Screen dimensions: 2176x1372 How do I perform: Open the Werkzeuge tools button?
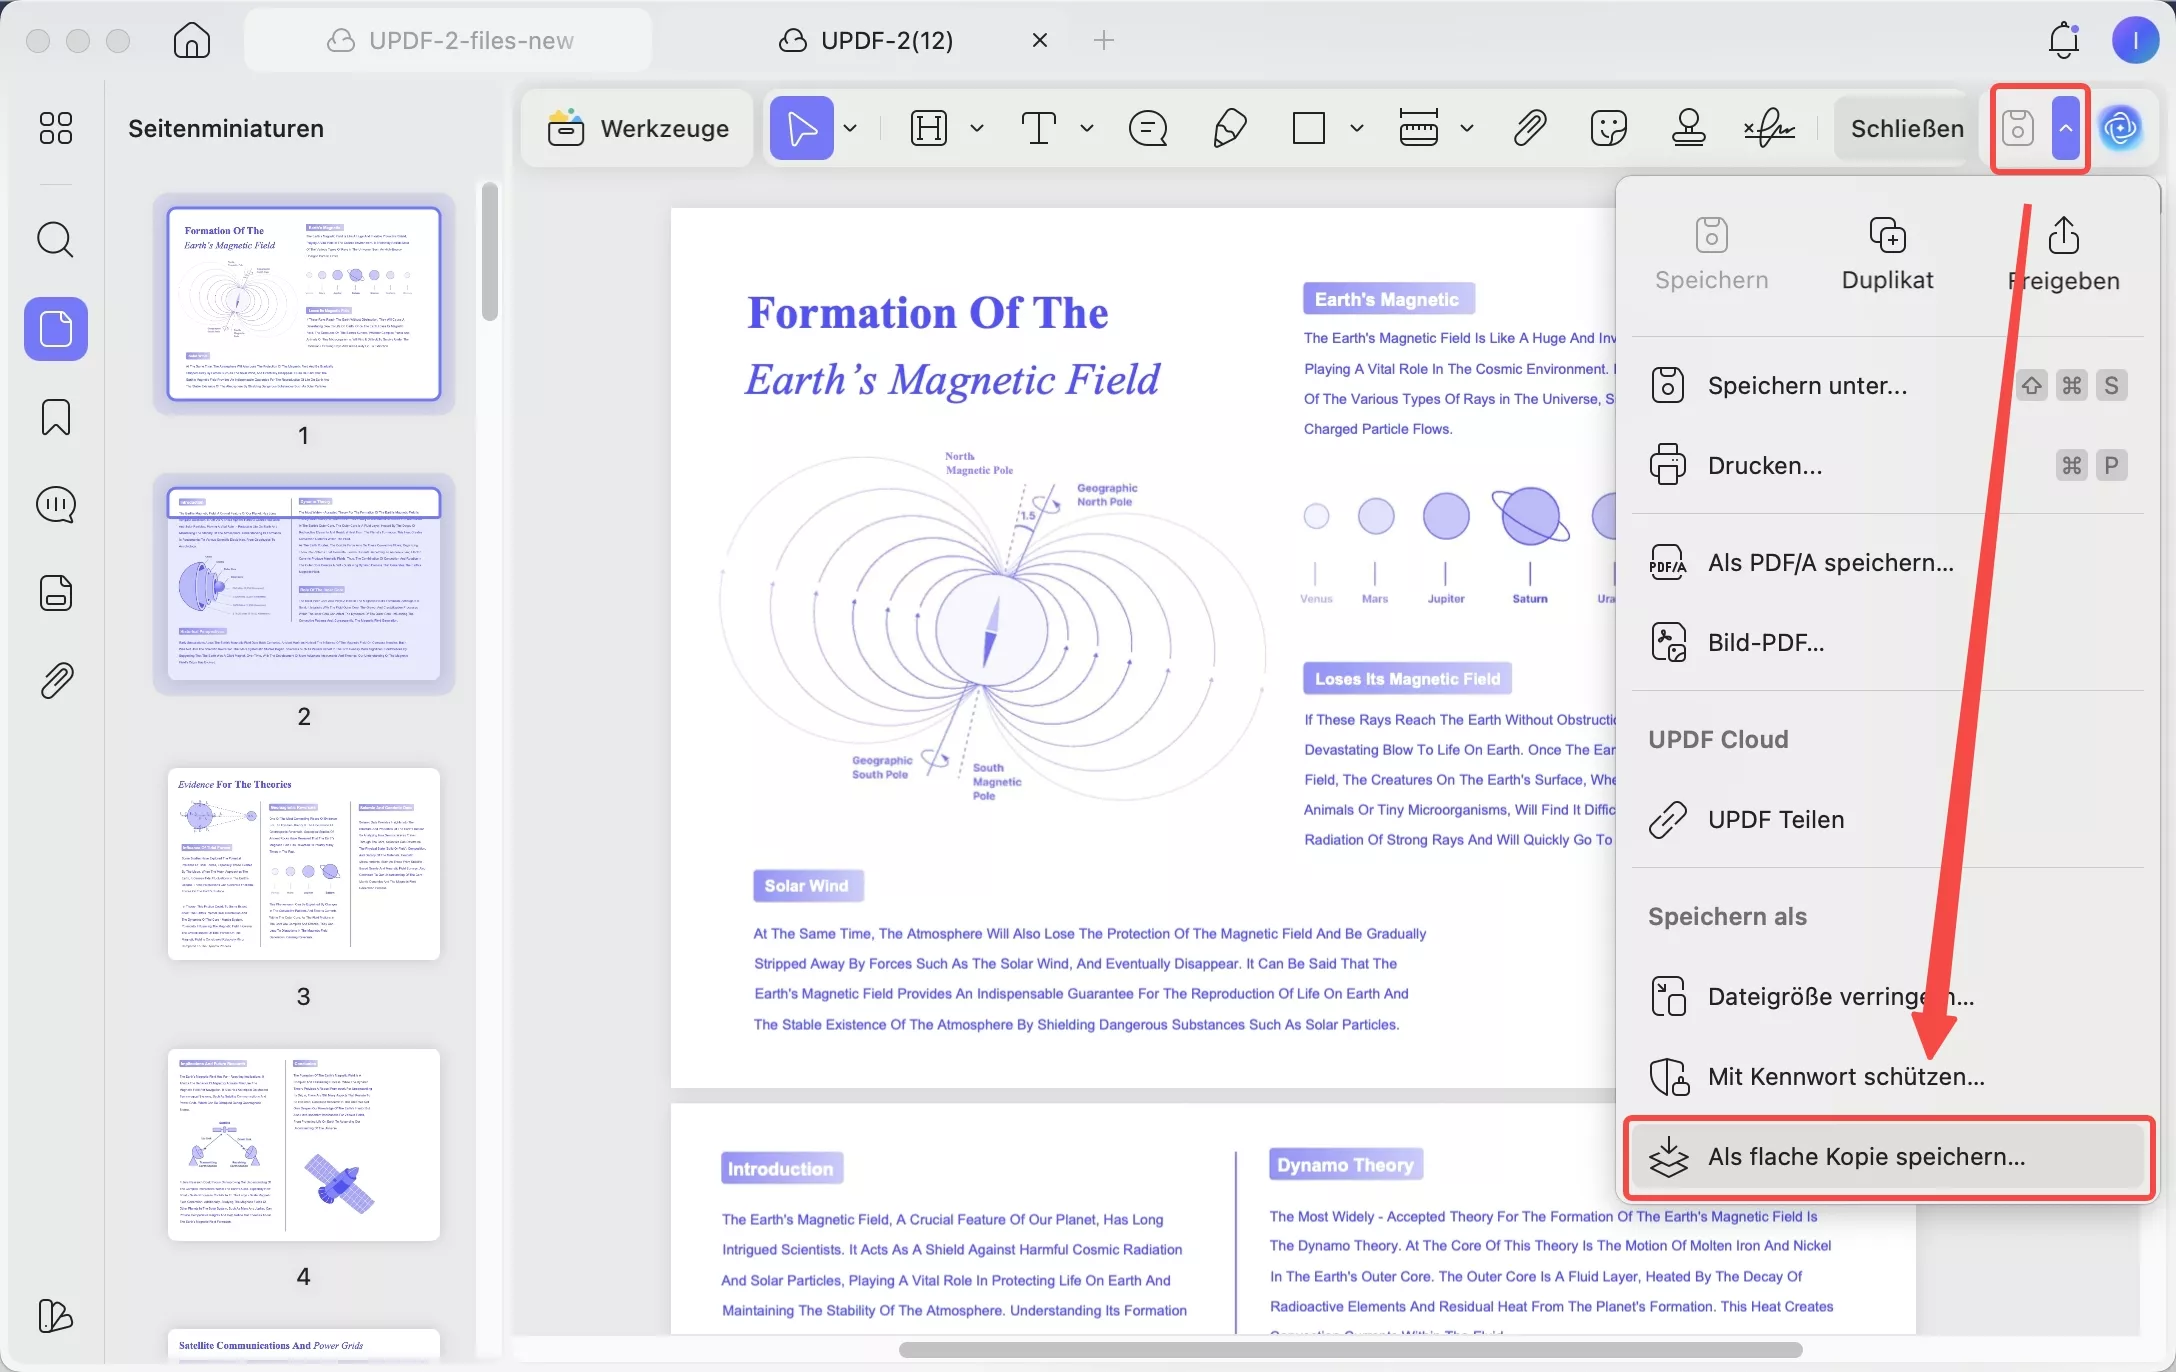[637, 128]
